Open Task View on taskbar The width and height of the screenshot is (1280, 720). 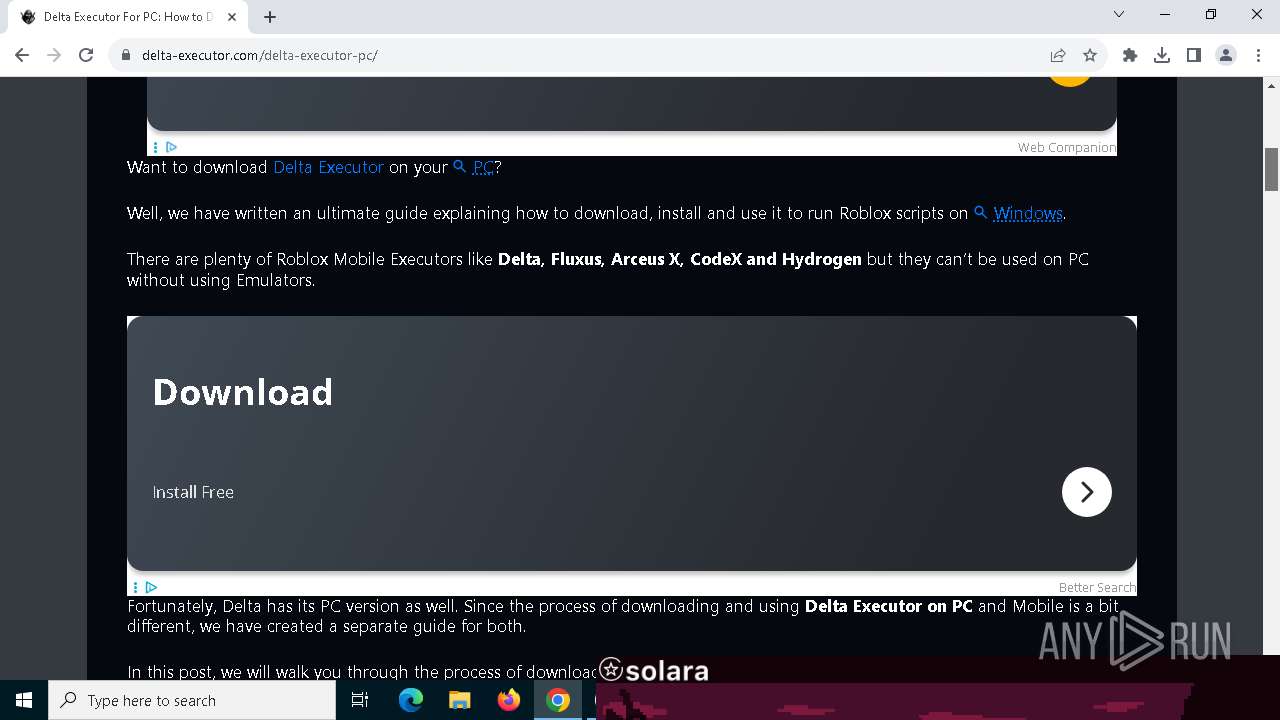click(x=360, y=700)
